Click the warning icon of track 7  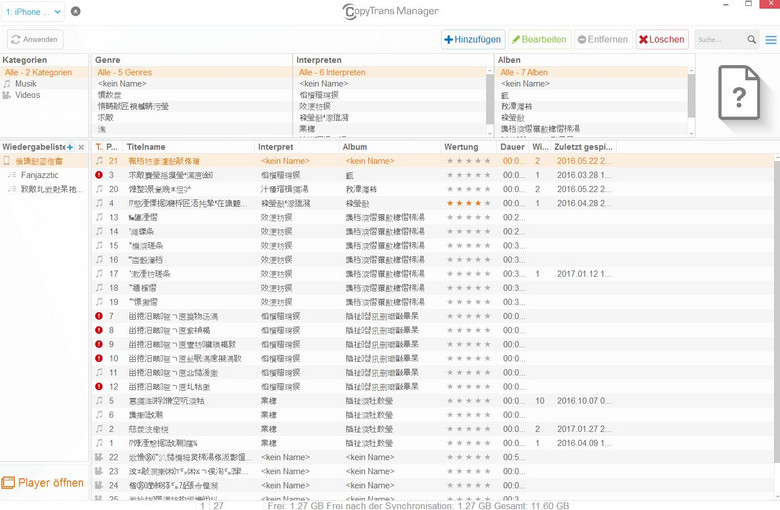(99, 316)
